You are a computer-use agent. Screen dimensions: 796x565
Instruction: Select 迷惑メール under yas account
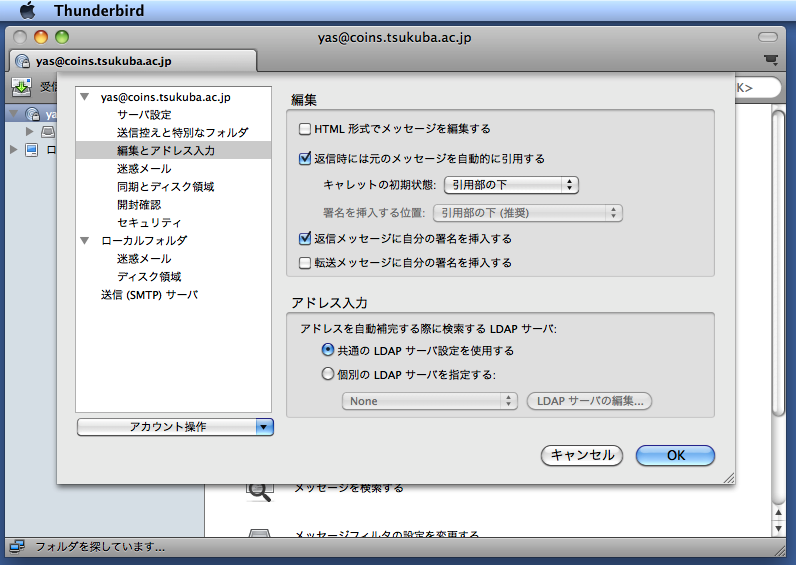click(144, 169)
